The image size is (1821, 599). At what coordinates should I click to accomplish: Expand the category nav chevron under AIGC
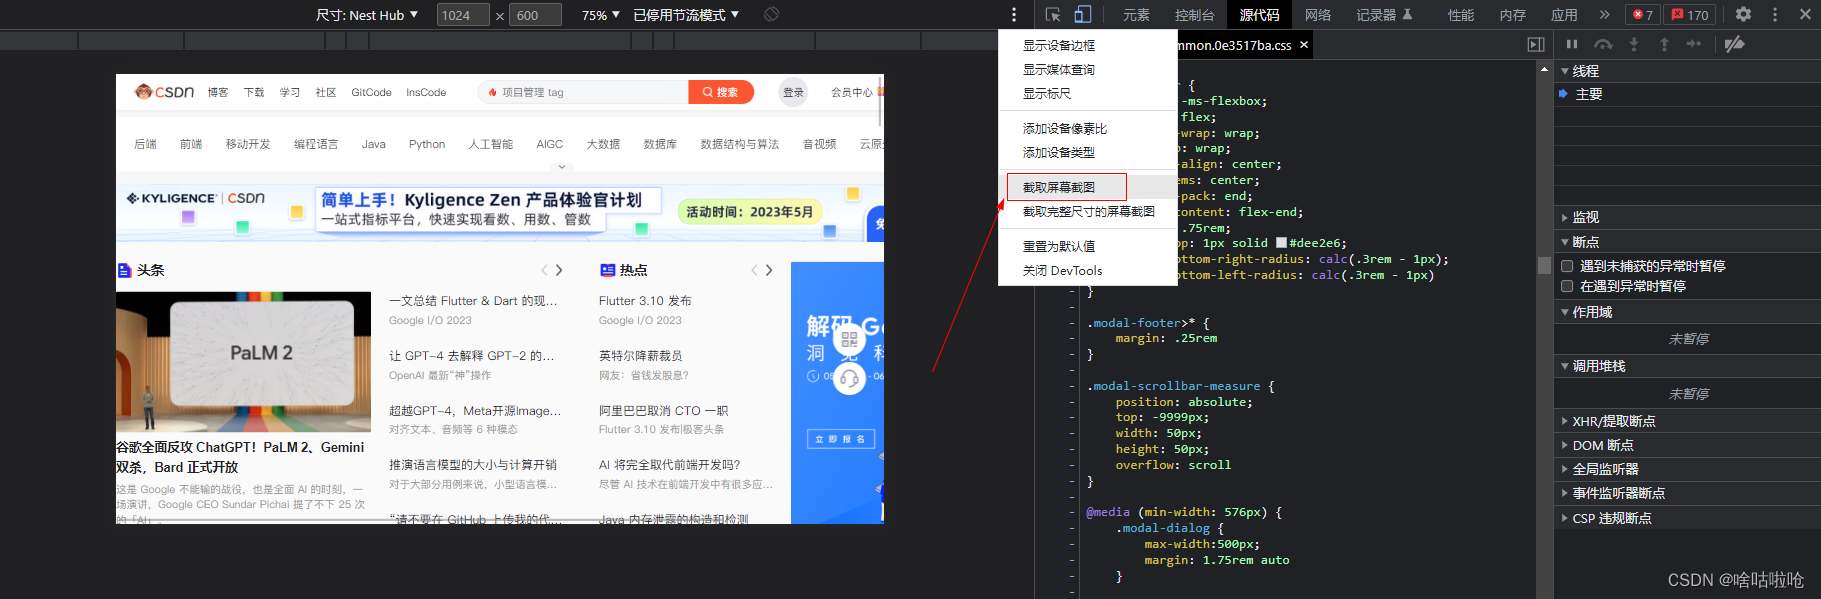[562, 166]
